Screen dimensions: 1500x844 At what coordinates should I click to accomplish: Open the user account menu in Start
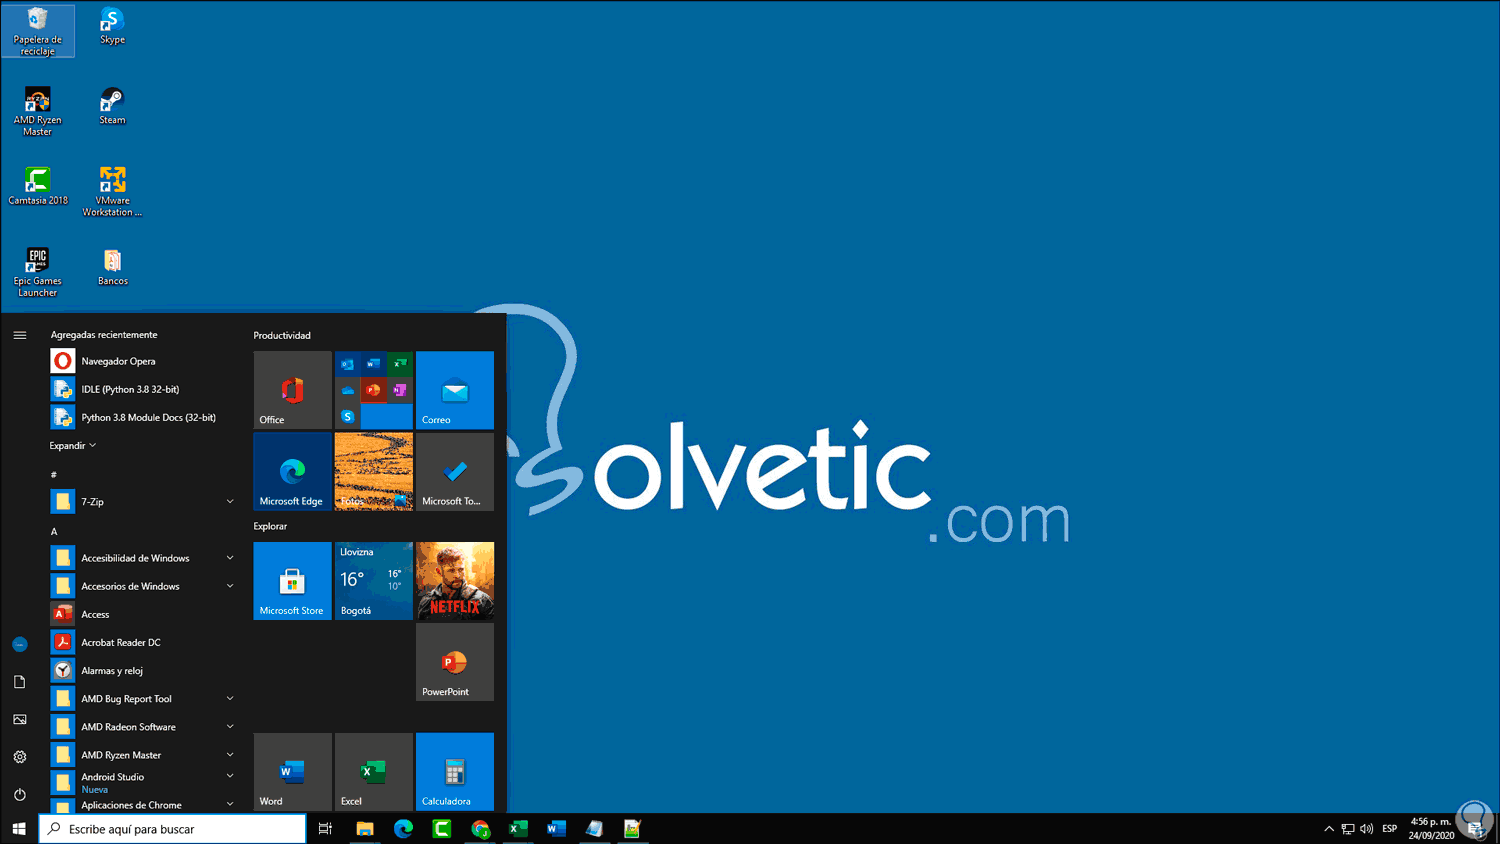(x=19, y=645)
